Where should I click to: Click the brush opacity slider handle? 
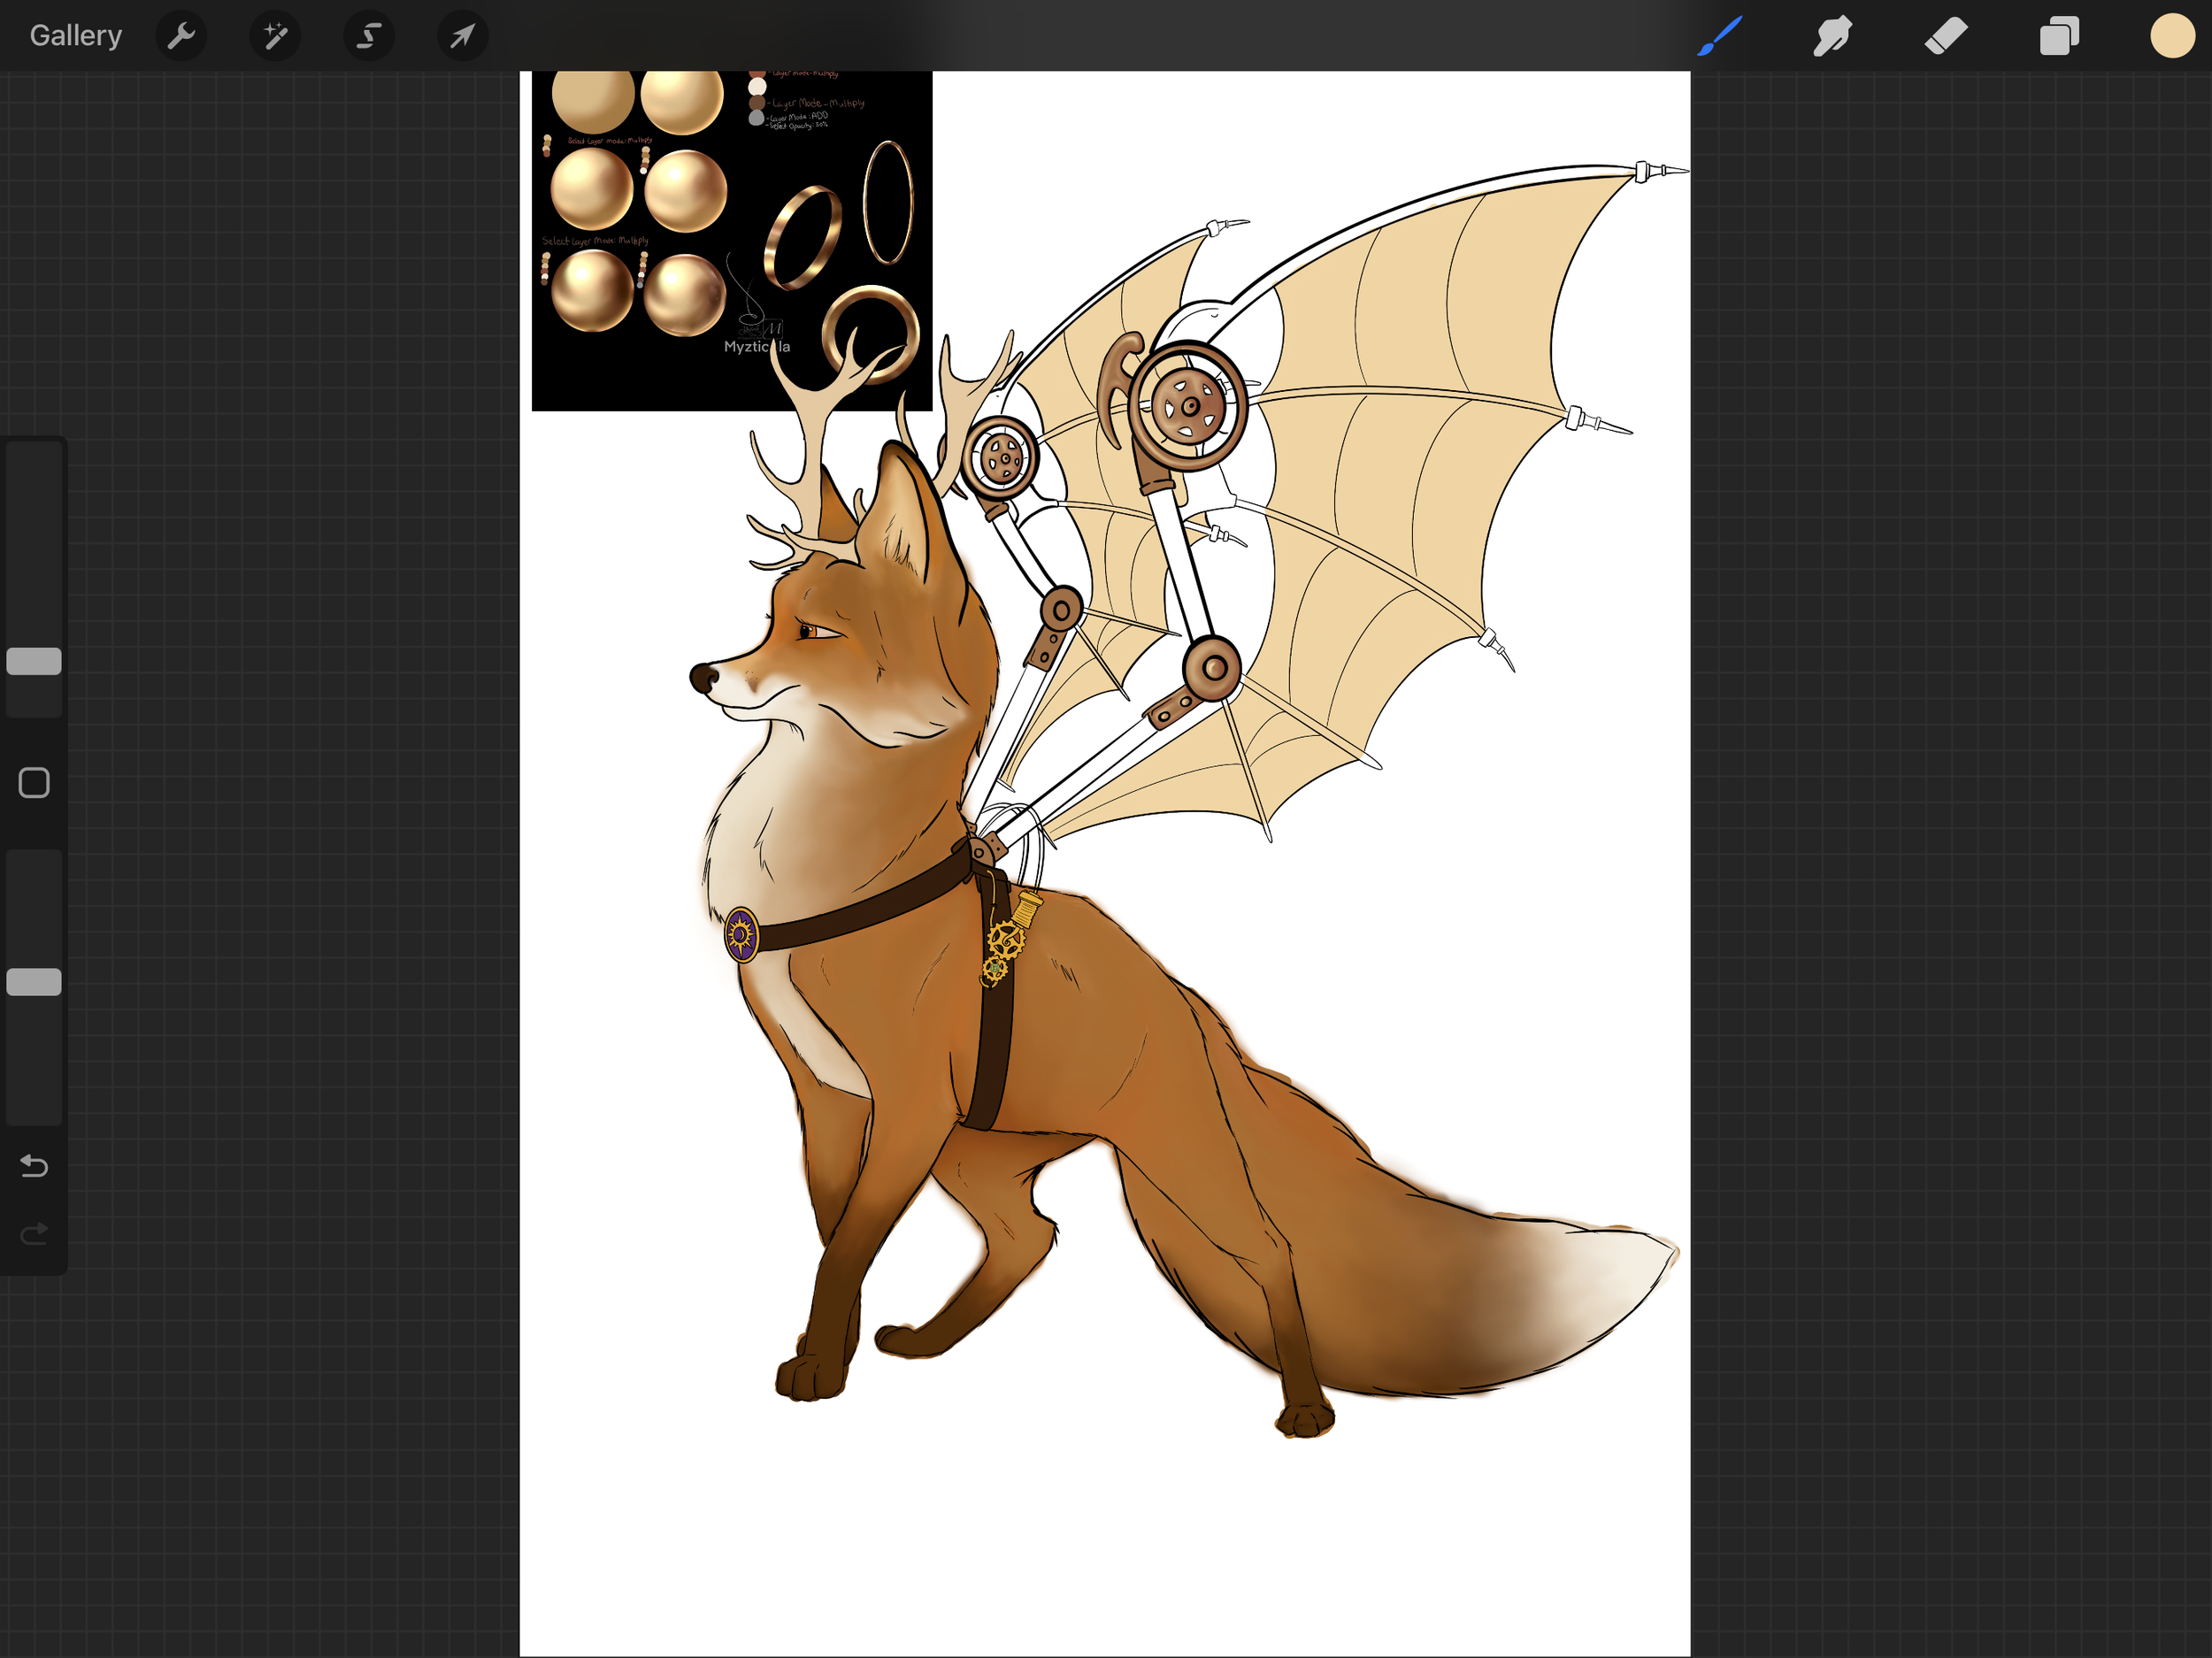(x=34, y=982)
